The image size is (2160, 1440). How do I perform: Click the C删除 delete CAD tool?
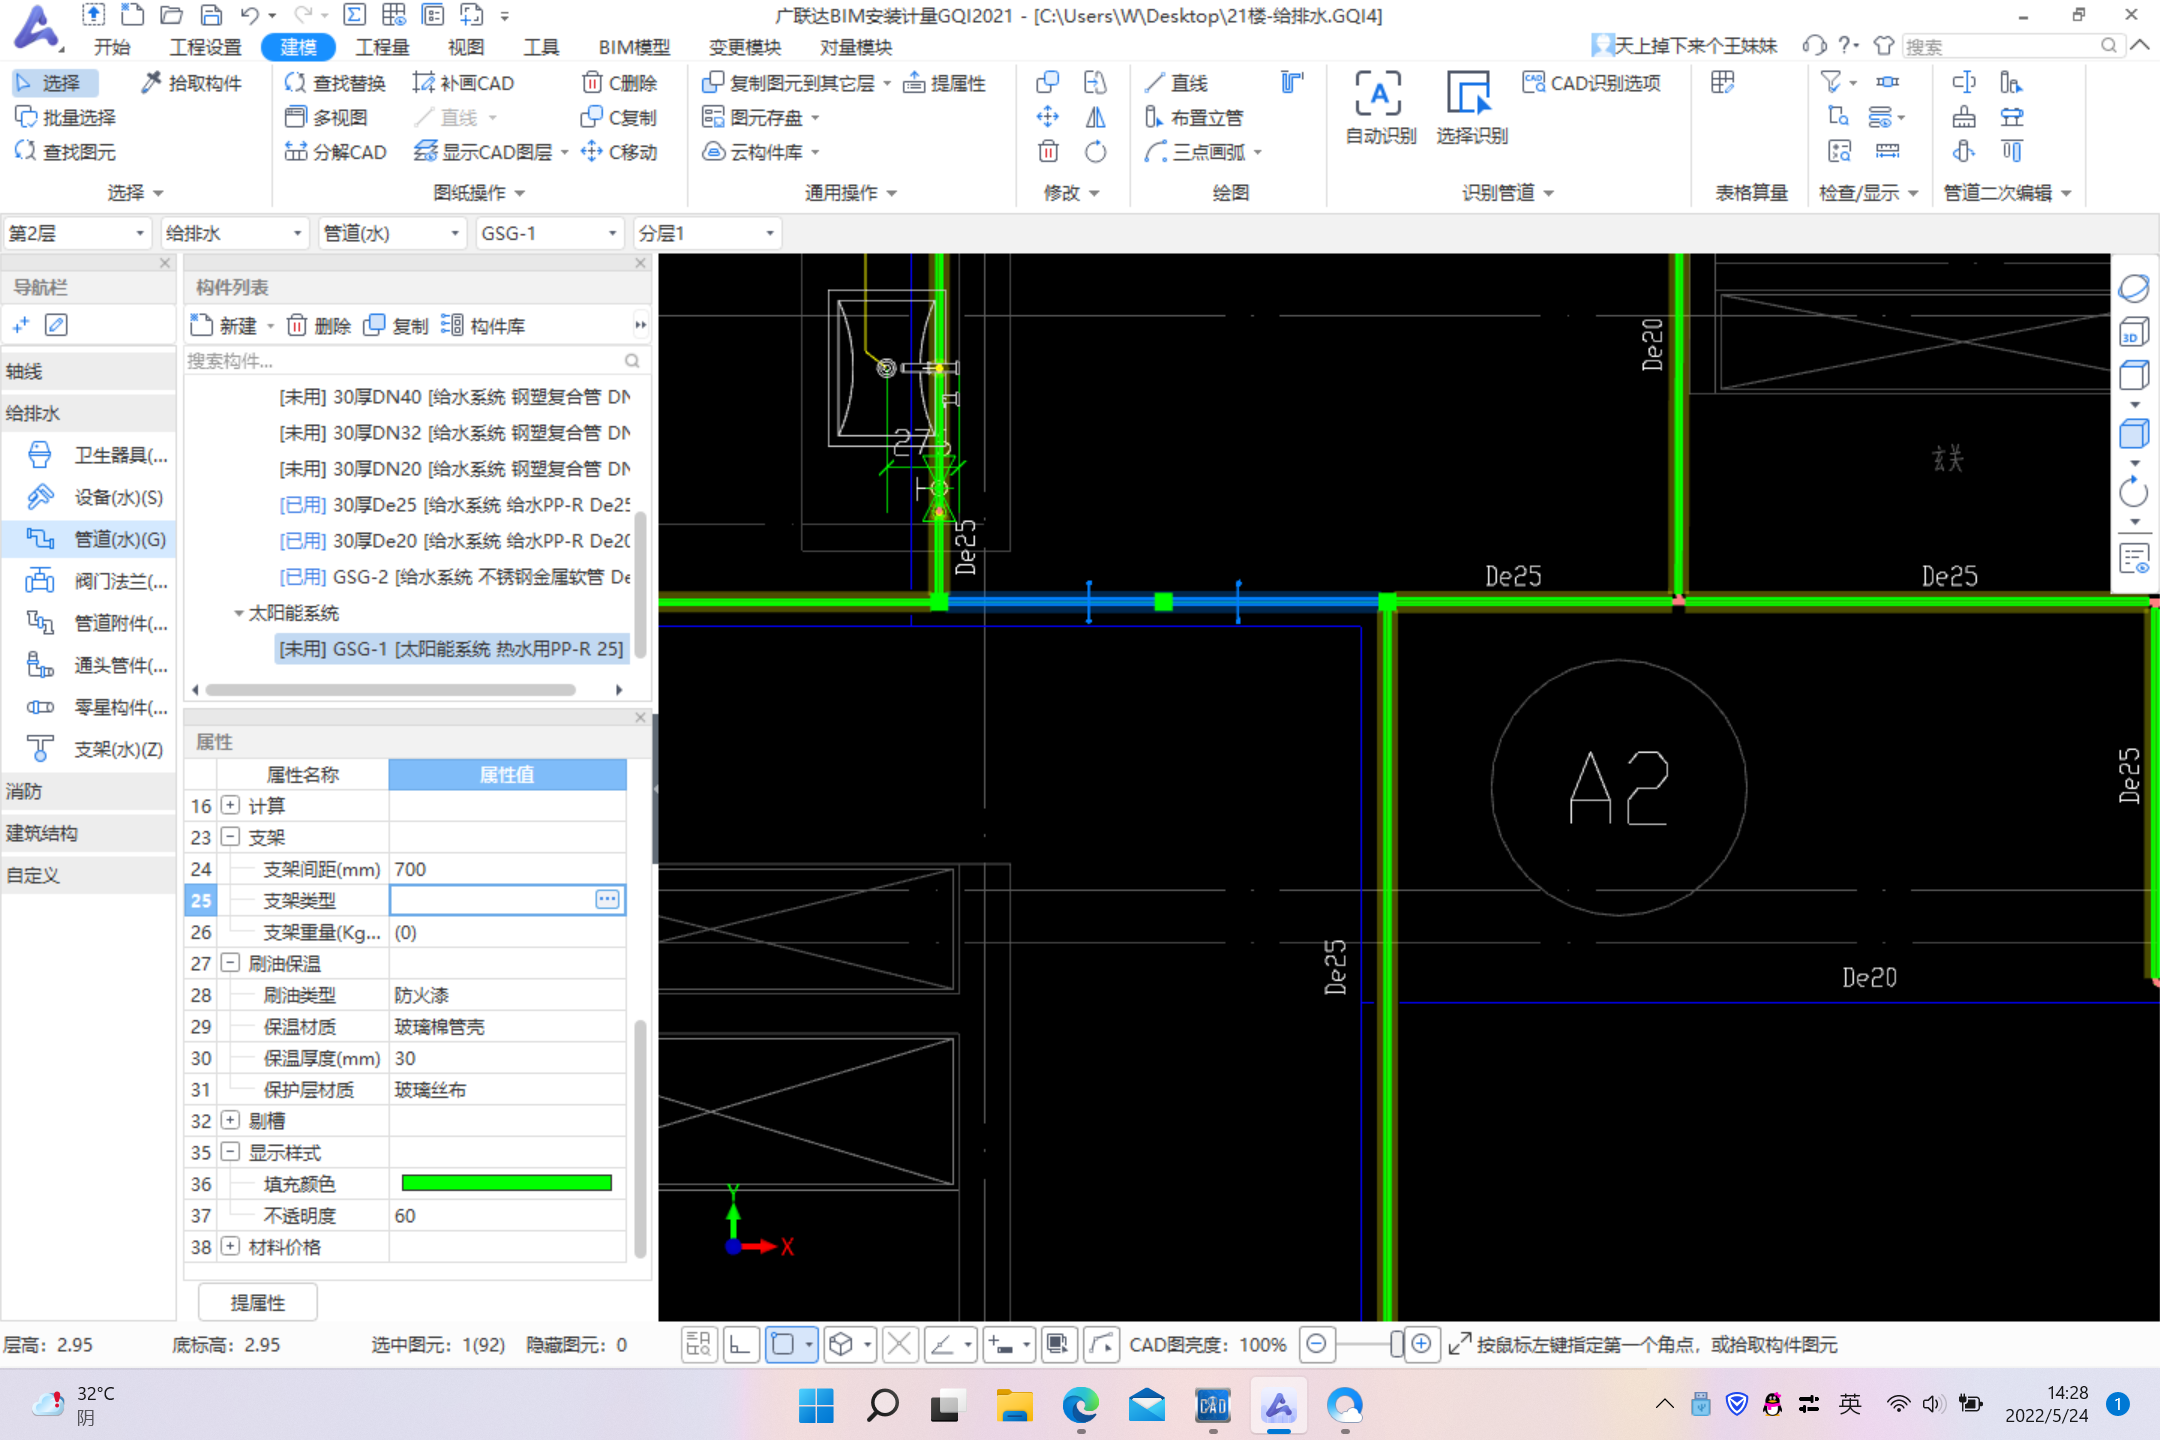point(619,83)
